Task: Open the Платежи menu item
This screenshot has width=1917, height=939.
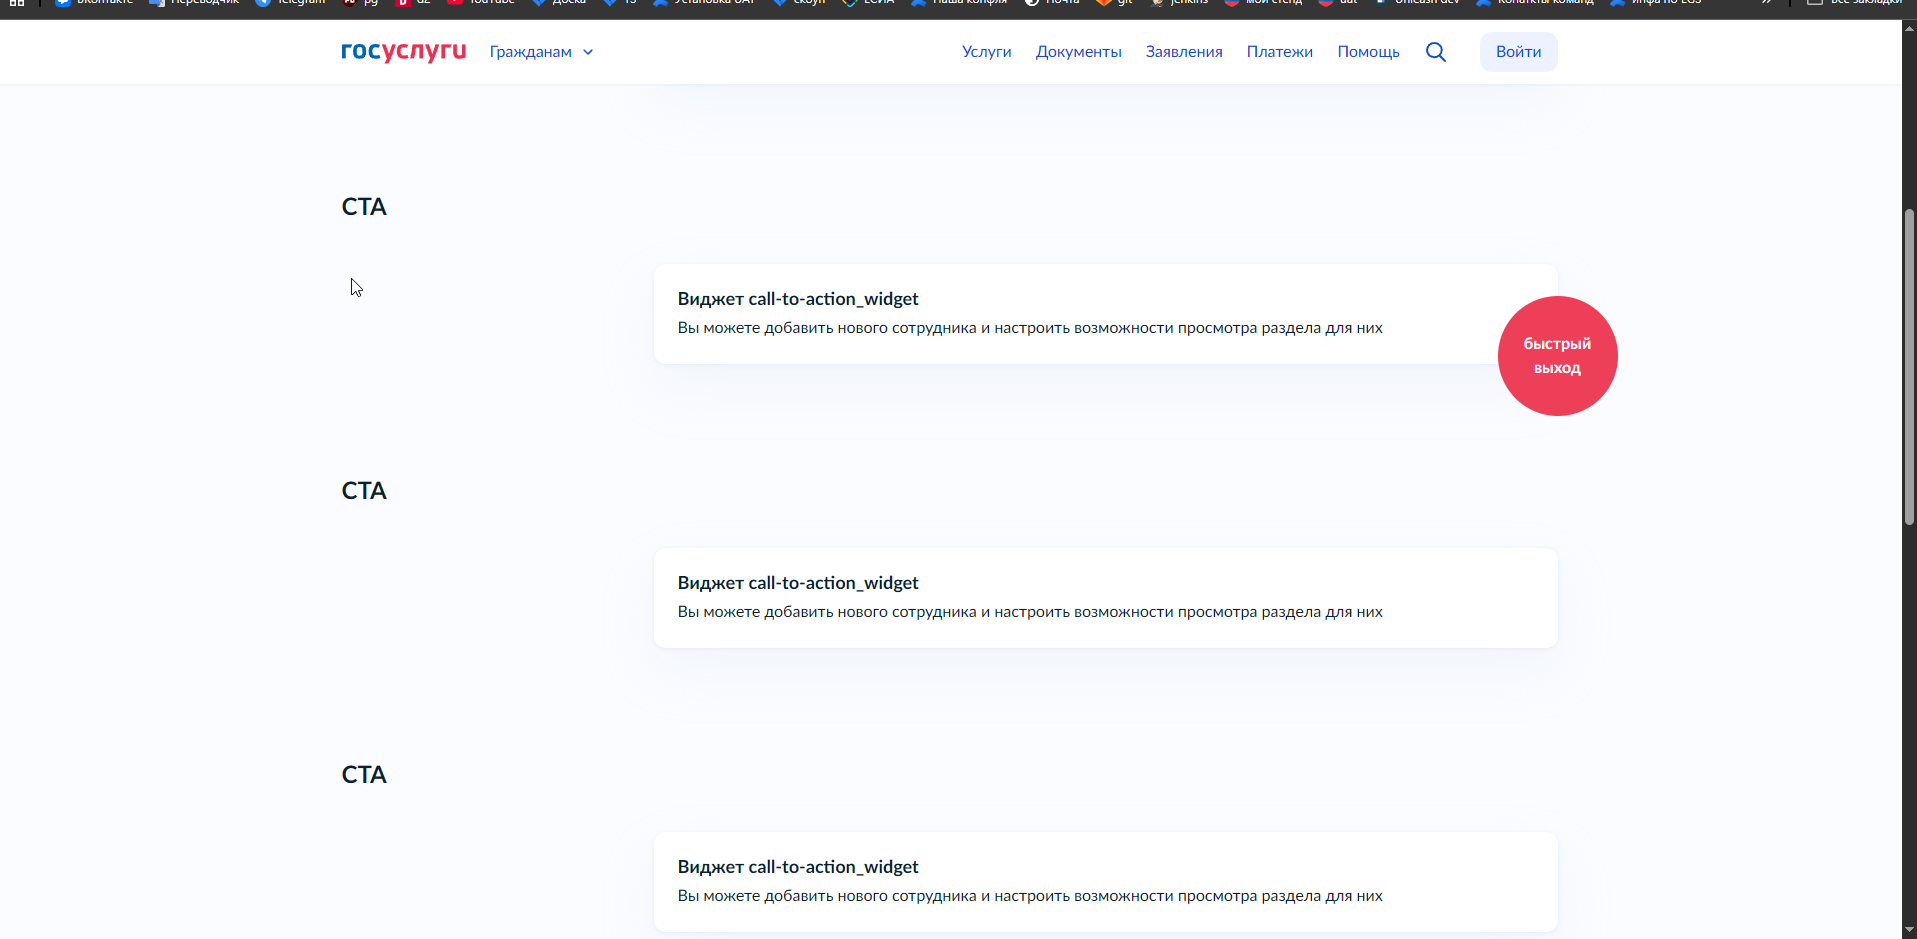Action: pos(1279,52)
